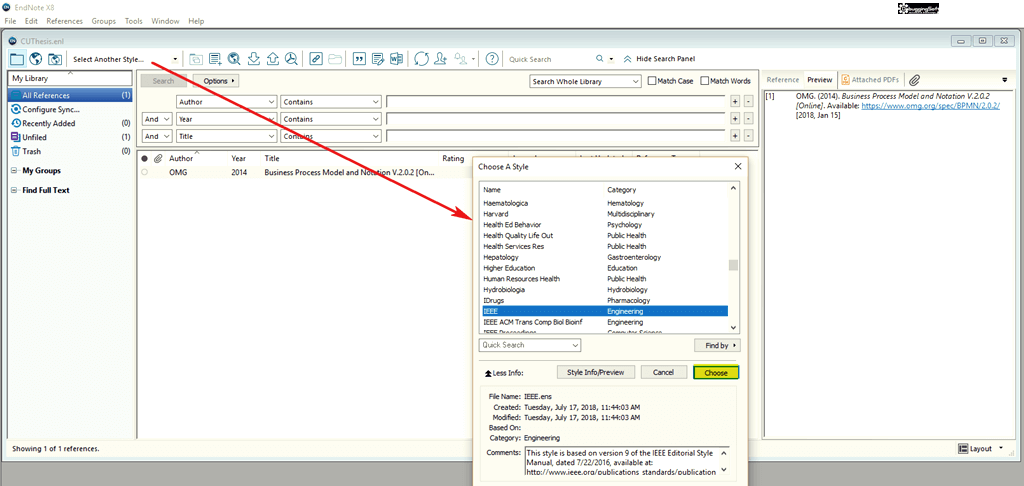Screen dimensions: 1024x486
Task: Open the Groups menu
Action: click(x=104, y=21)
